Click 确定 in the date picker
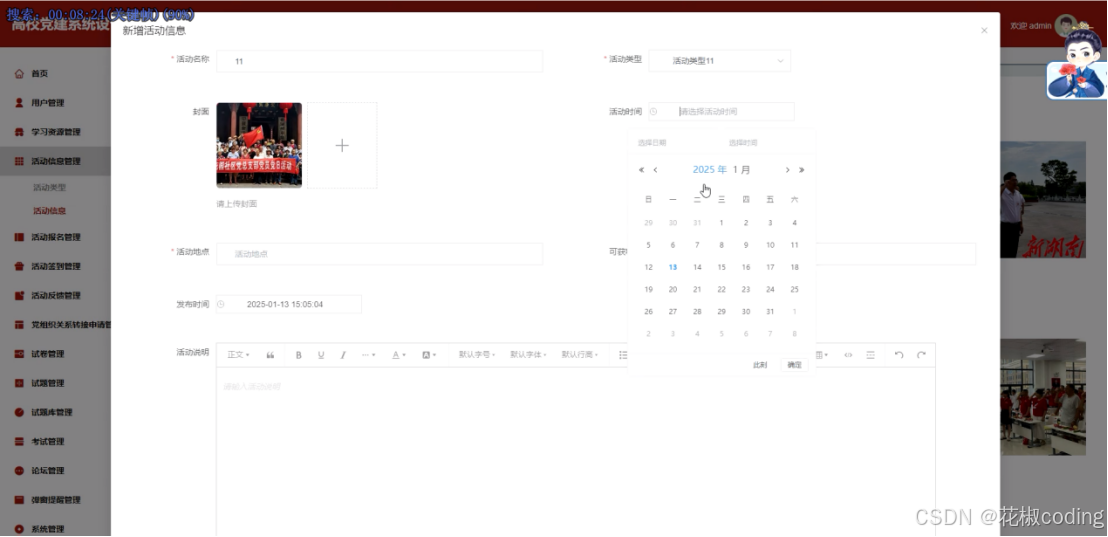This screenshot has height=537, width=1108. [x=794, y=365]
